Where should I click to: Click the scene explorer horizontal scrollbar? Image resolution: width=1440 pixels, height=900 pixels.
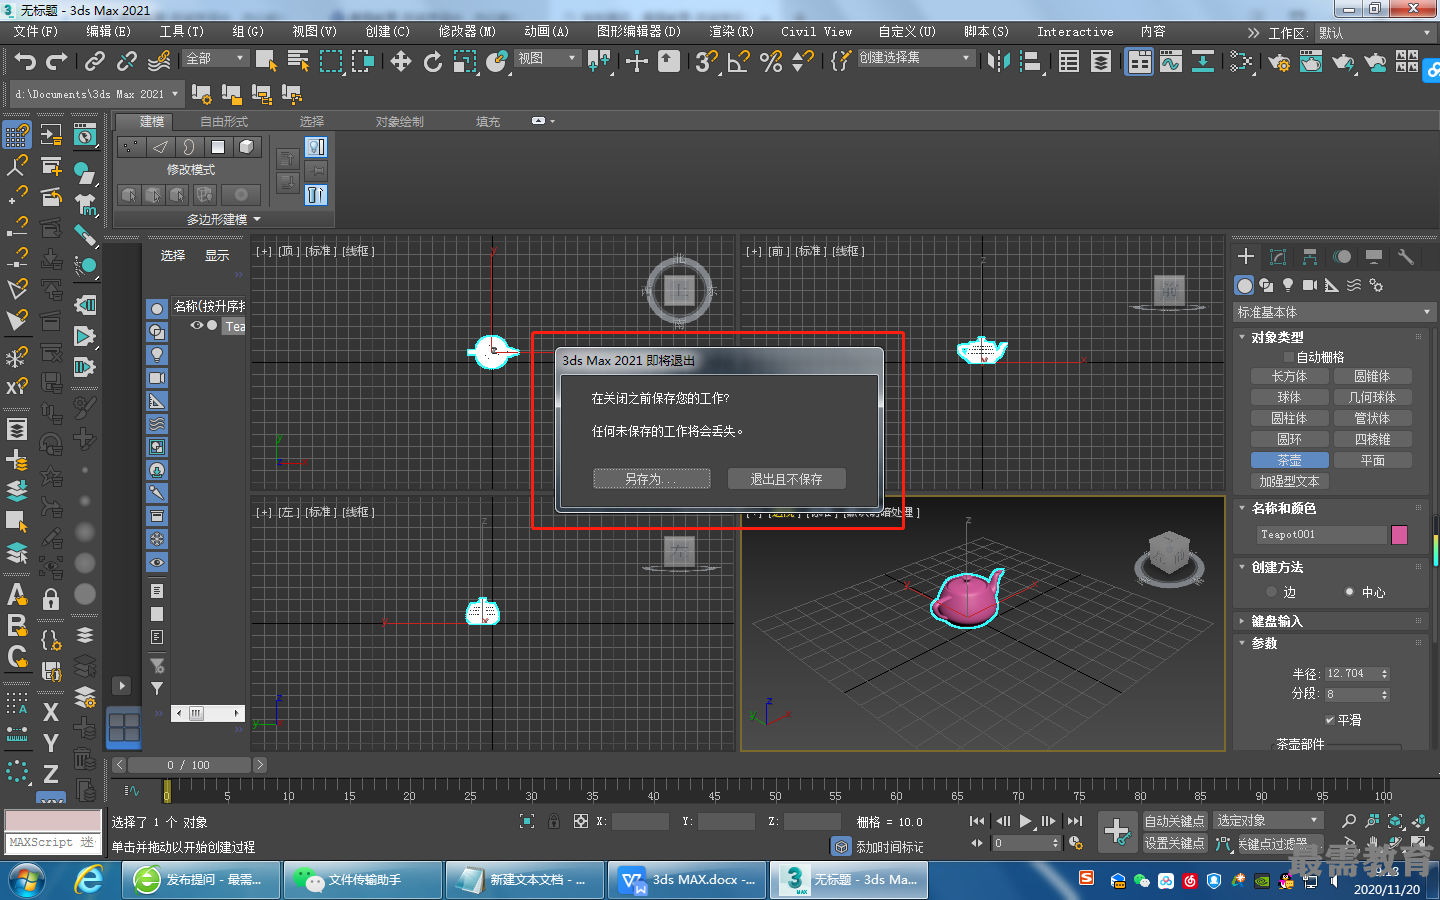(x=208, y=713)
